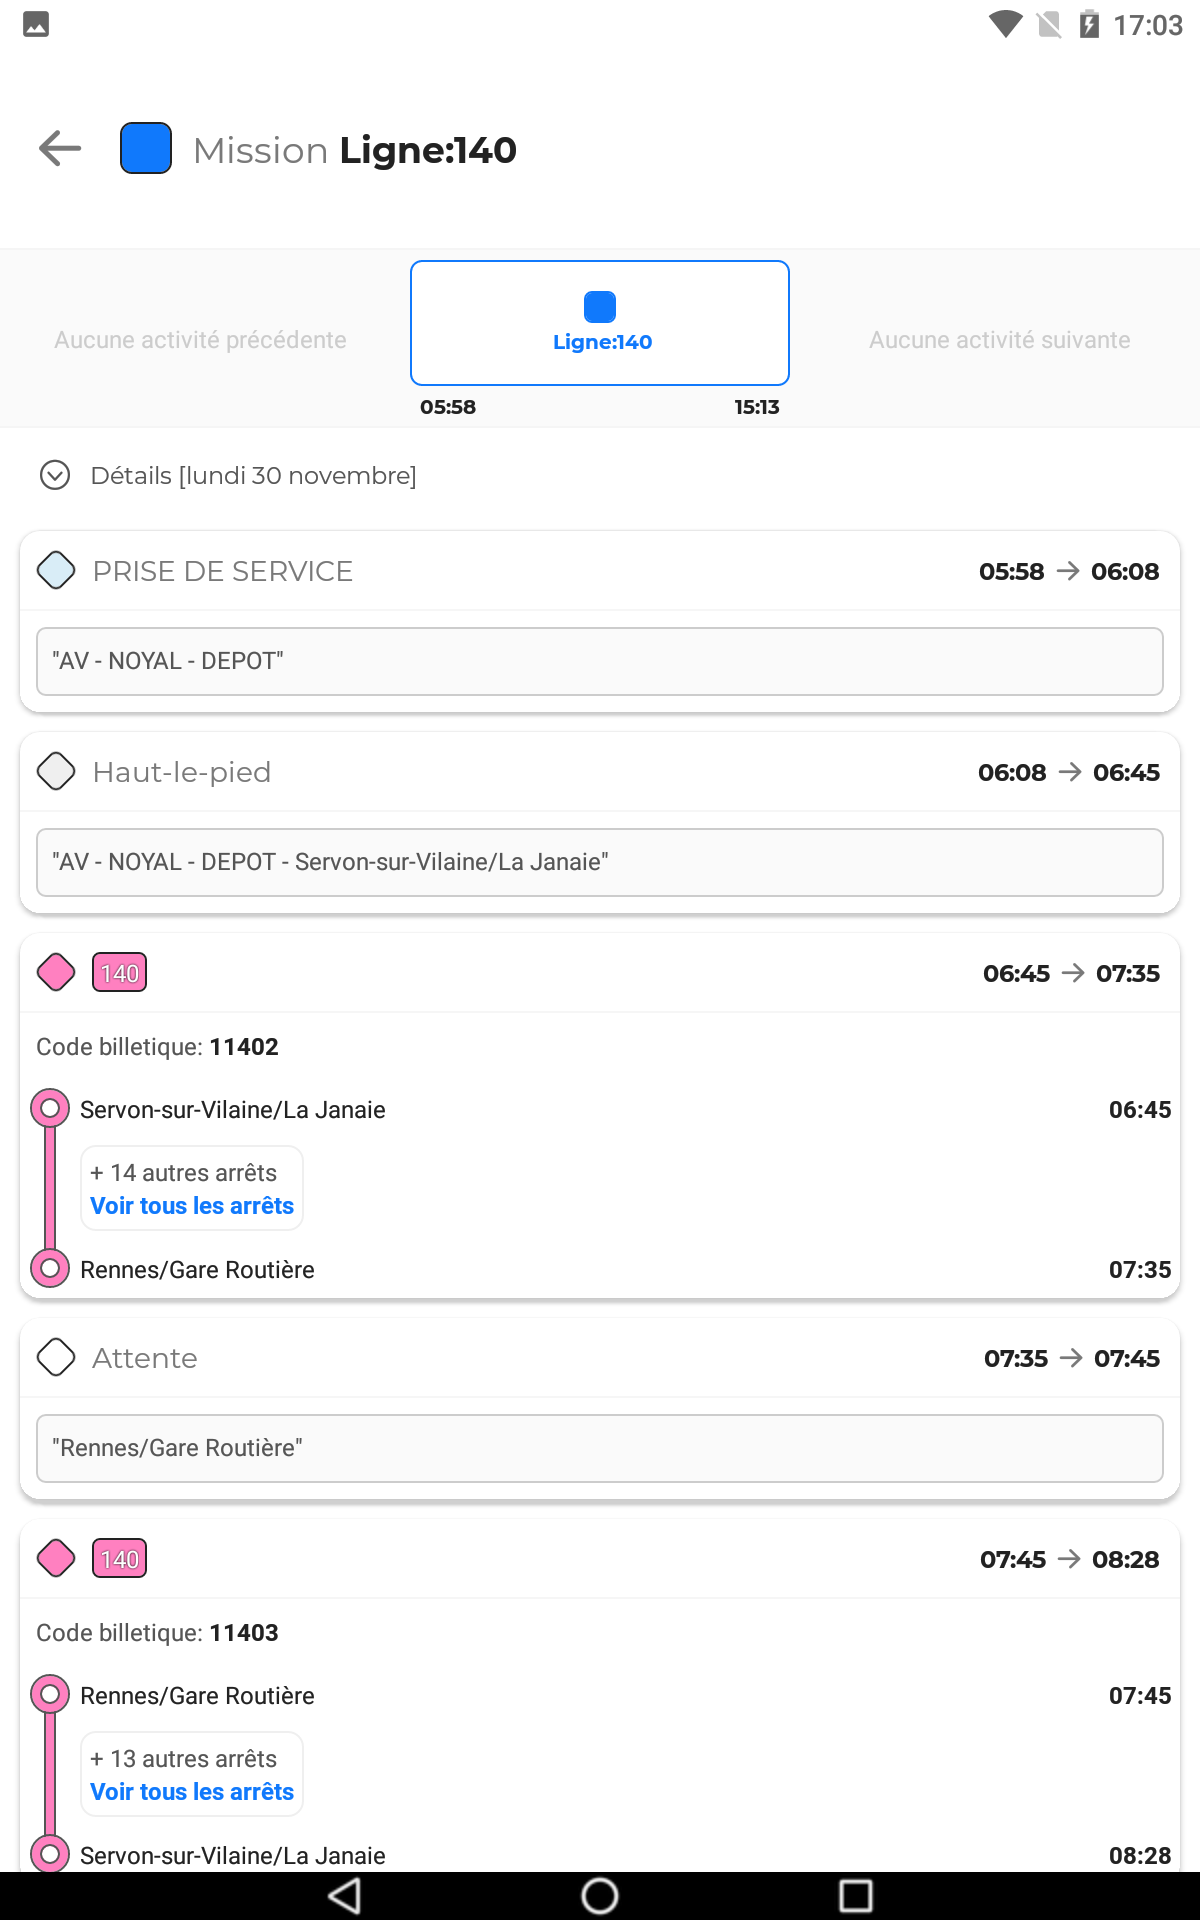The height and width of the screenshot is (1920, 1200).
Task: Go back using the top-left arrow
Action: click(x=60, y=149)
